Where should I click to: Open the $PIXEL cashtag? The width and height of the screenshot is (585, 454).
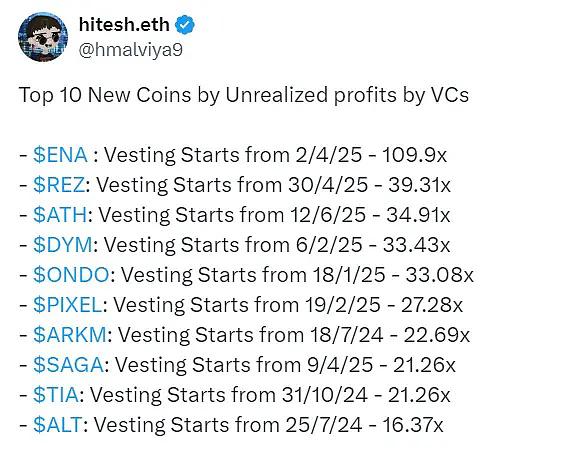(67, 305)
